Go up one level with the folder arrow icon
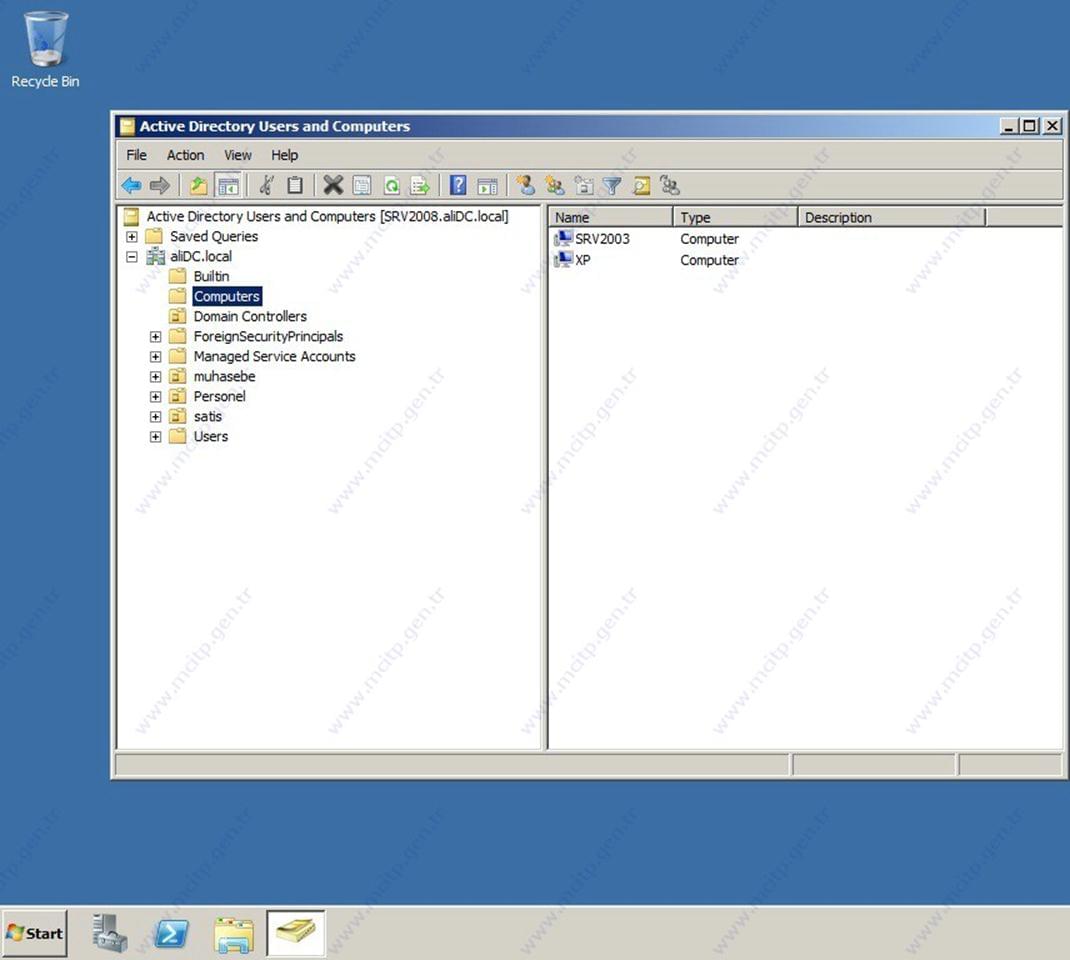 click(199, 186)
